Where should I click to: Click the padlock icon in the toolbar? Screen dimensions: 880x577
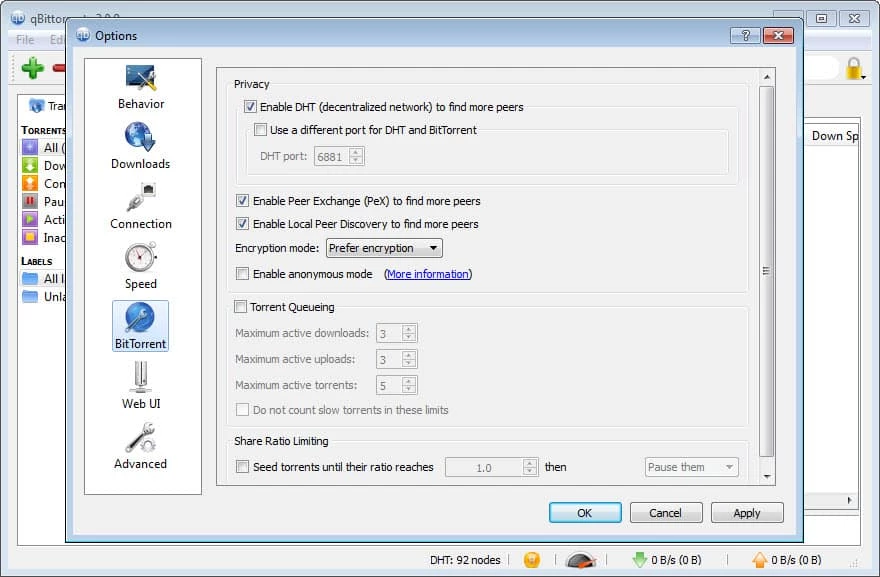point(854,69)
